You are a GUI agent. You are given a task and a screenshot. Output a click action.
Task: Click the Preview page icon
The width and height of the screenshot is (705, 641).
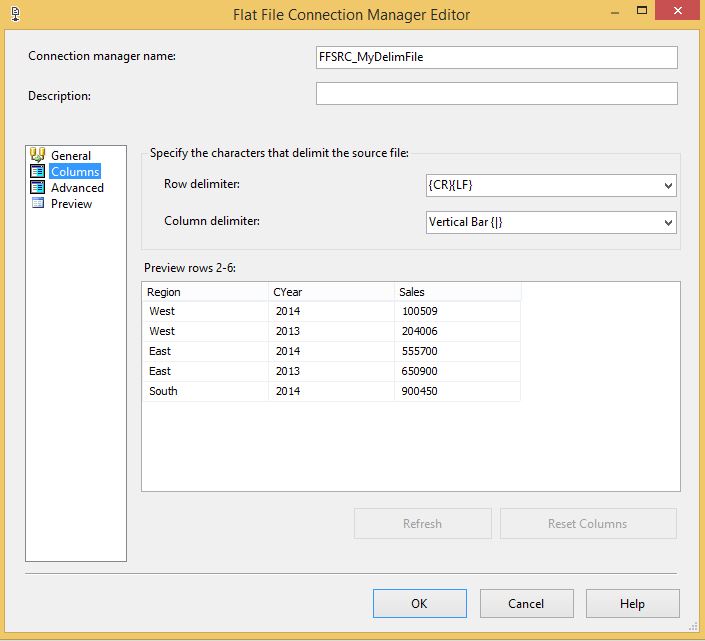[x=38, y=204]
